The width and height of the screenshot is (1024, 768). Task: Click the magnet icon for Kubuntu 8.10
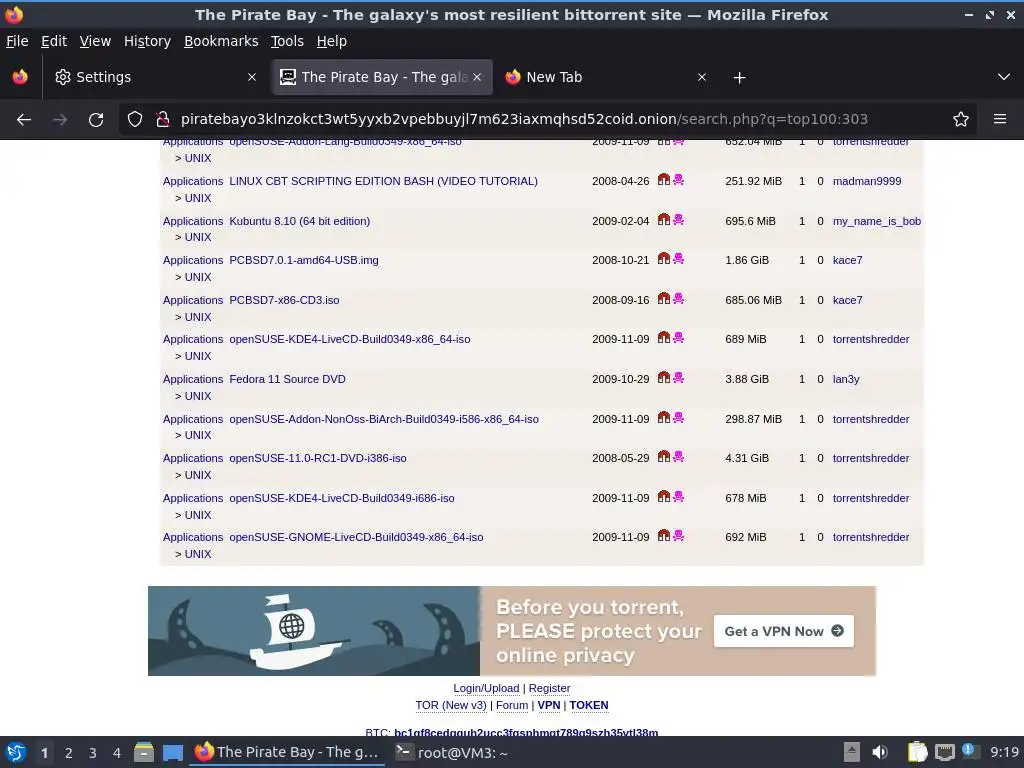point(664,219)
